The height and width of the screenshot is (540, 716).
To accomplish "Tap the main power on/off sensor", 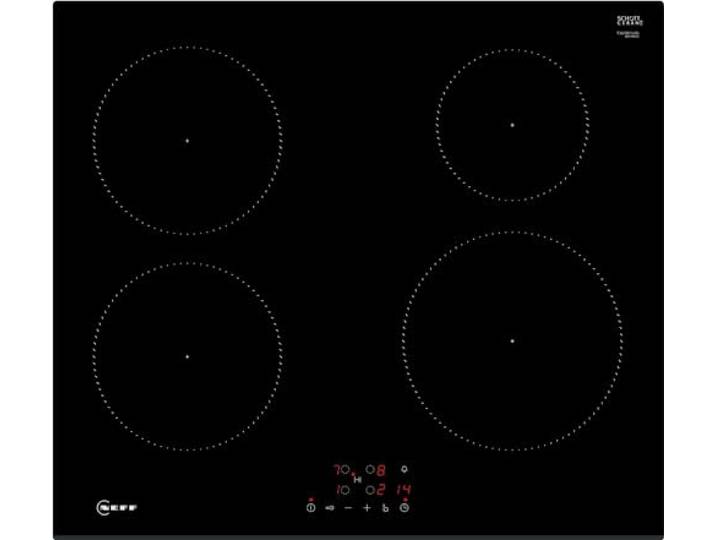I will click(311, 508).
